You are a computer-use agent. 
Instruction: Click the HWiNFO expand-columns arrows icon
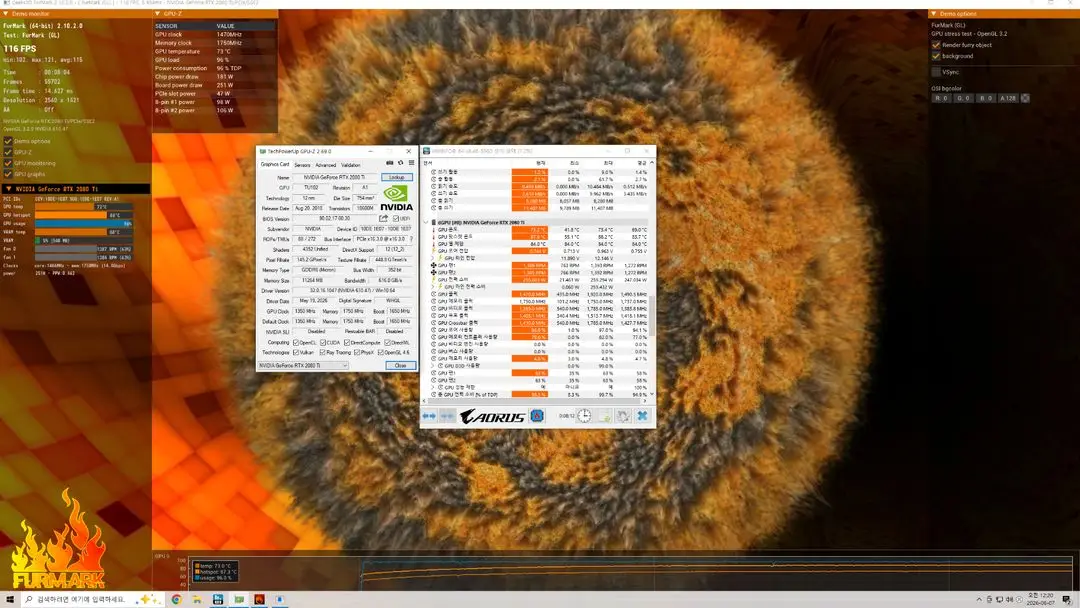[x=429, y=416]
